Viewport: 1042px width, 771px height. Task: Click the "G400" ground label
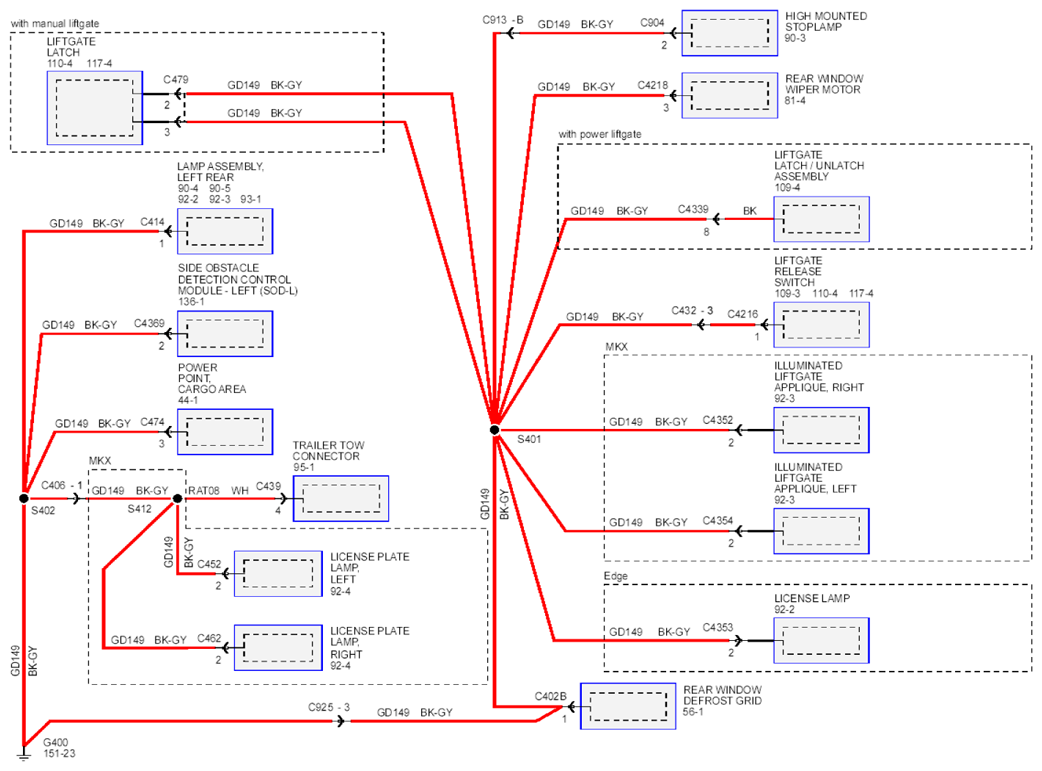[x=56, y=743]
